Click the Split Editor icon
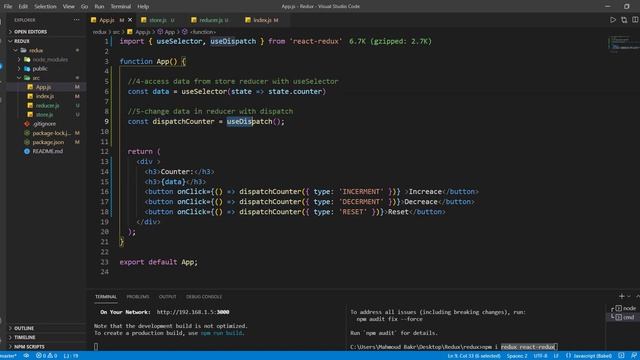Viewport: 640px width, 360px height. pos(635,20)
